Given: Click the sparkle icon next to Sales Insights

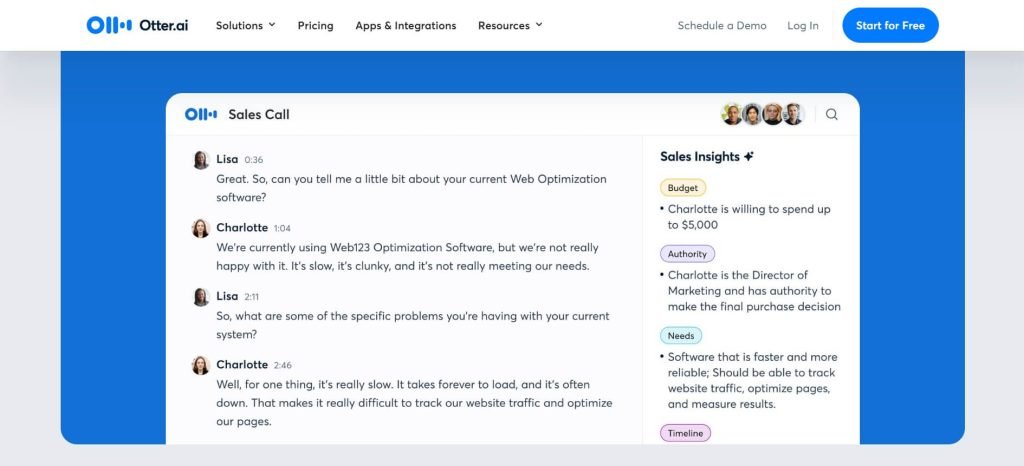Looking at the screenshot, I should [750, 157].
